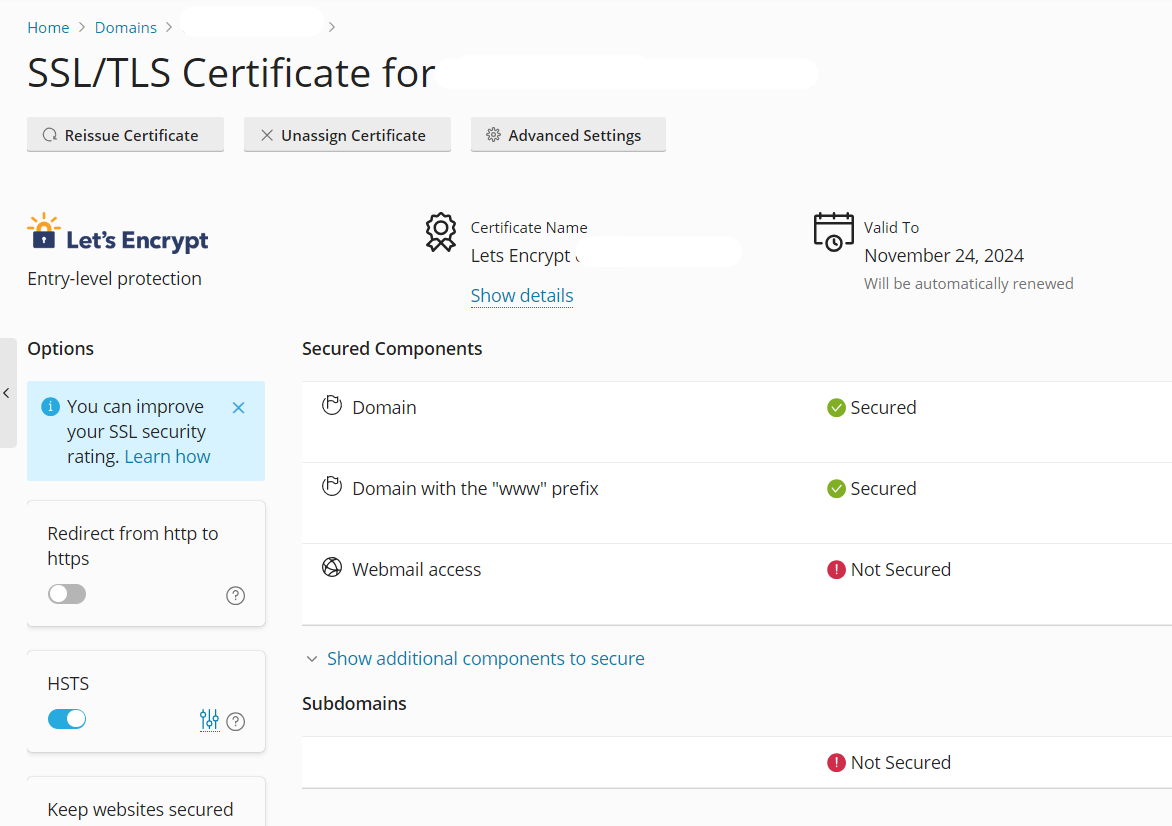Screen dimensions: 1172x826
Task: Dismiss the SSL security rating notification
Action: 238,407
